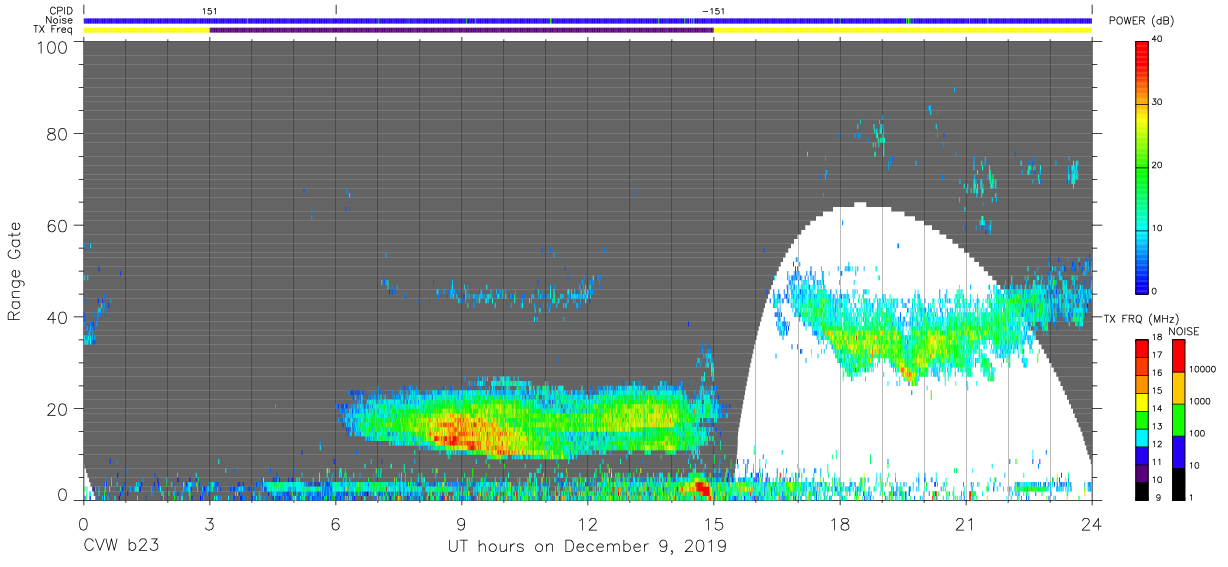Viewport: 1228px width, 567px height.
Task: Click the 3 hour tick on UT axis
Action: point(209,524)
